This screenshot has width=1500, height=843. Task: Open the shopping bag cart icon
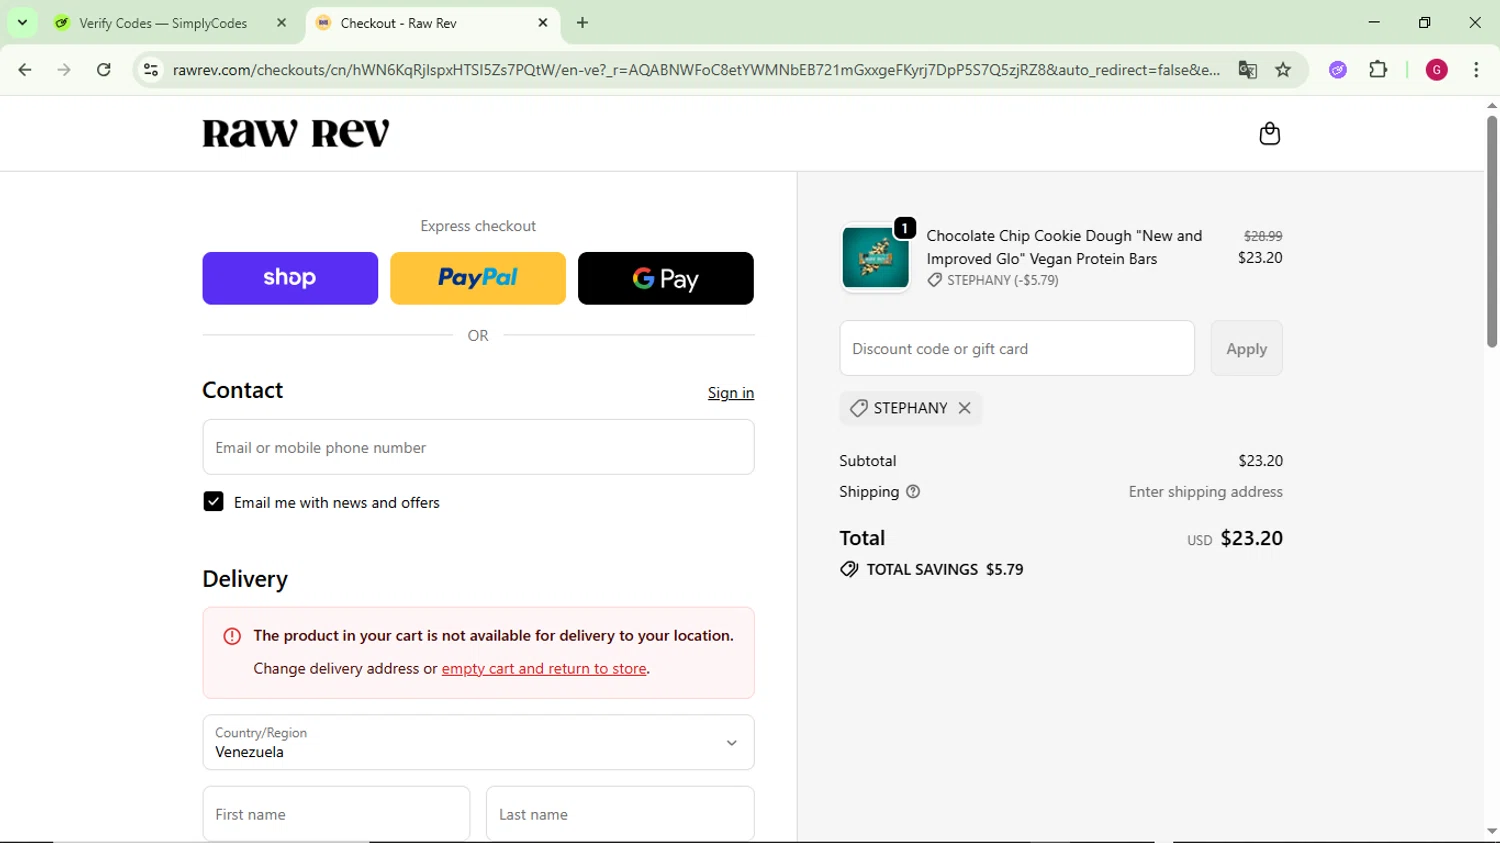[x=1269, y=133]
